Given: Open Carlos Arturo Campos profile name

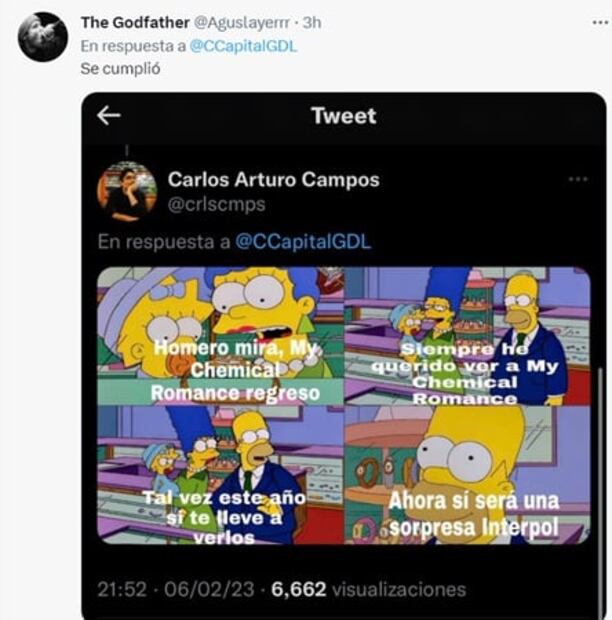Looking at the screenshot, I should pos(273,180).
